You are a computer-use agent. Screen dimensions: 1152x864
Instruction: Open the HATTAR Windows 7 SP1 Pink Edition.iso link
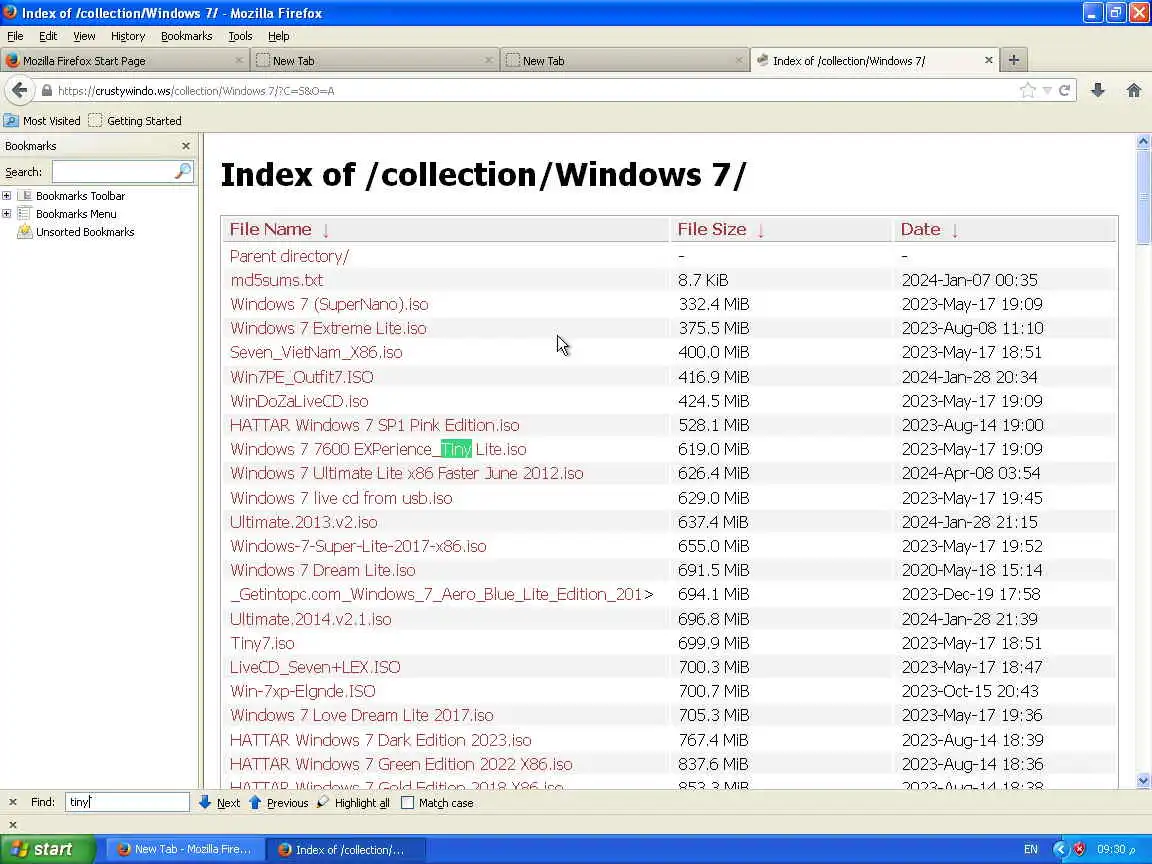click(375, 425)
